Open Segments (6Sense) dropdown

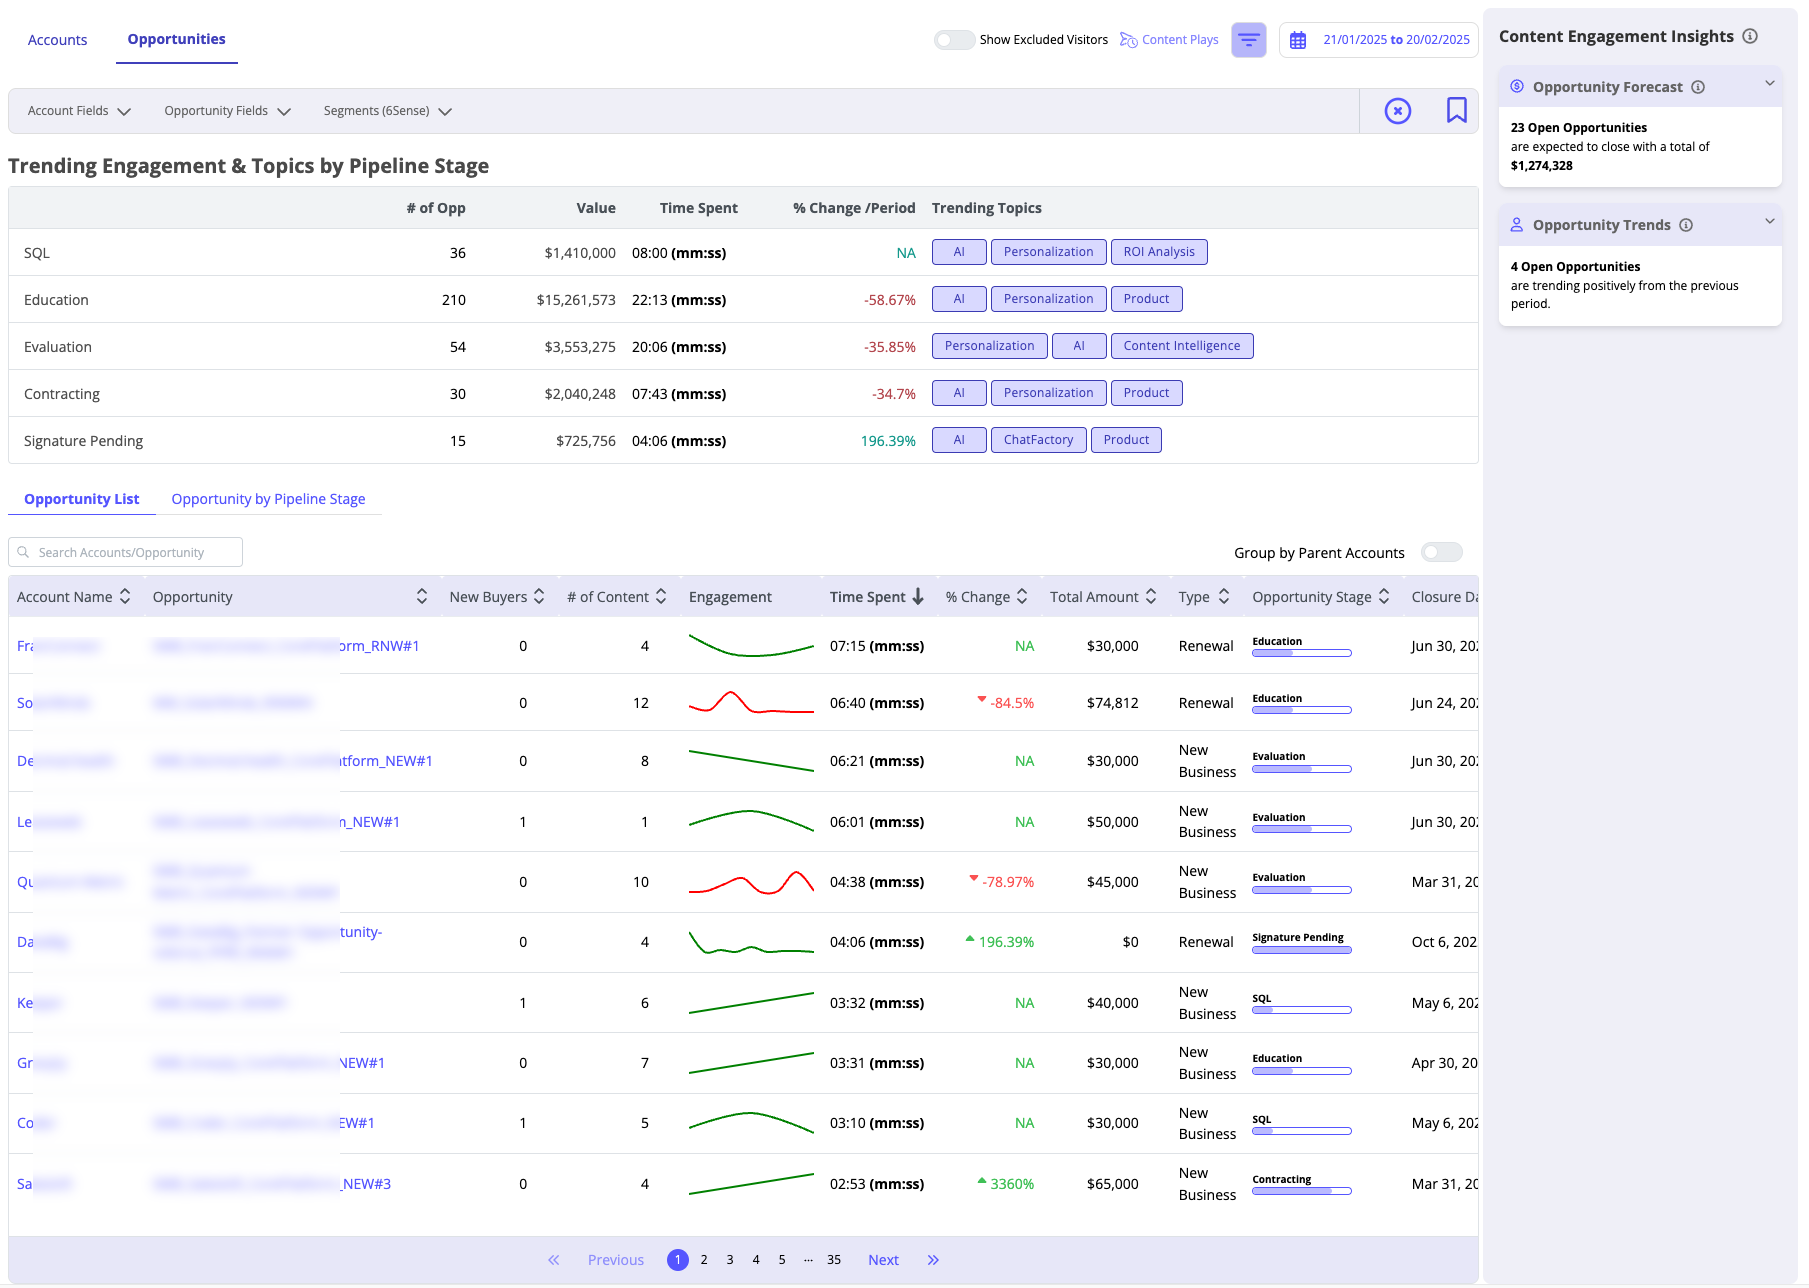click(387, 111)
